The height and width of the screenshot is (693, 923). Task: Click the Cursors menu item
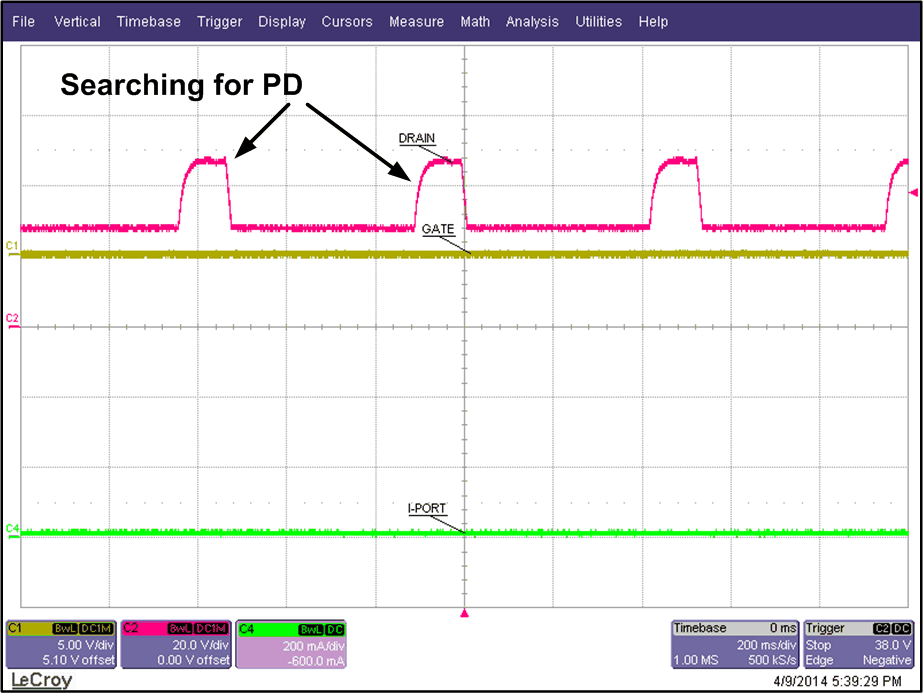coord(347,21)
